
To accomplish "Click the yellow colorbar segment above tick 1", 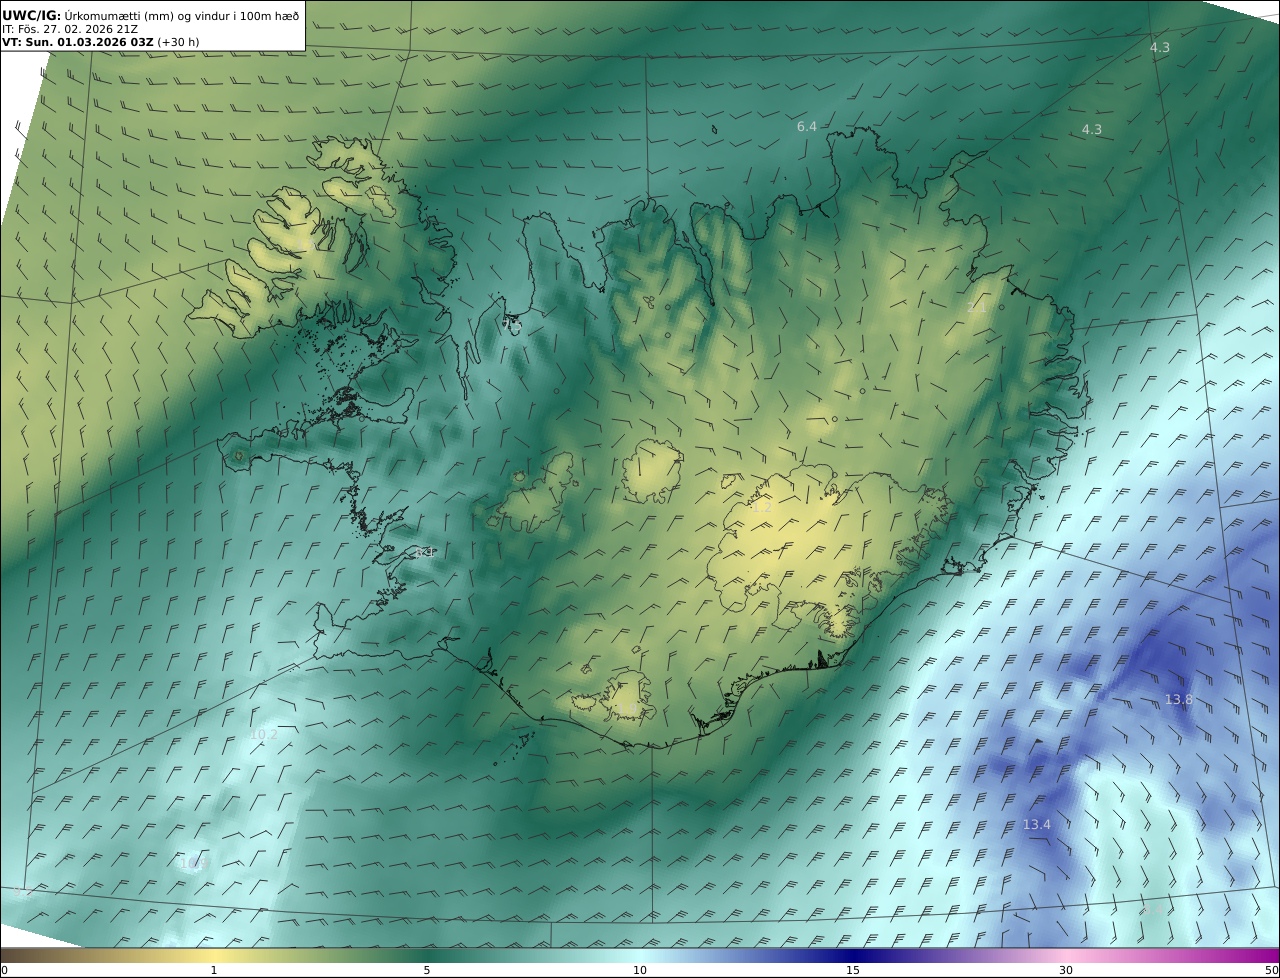I will click(213, 955).
